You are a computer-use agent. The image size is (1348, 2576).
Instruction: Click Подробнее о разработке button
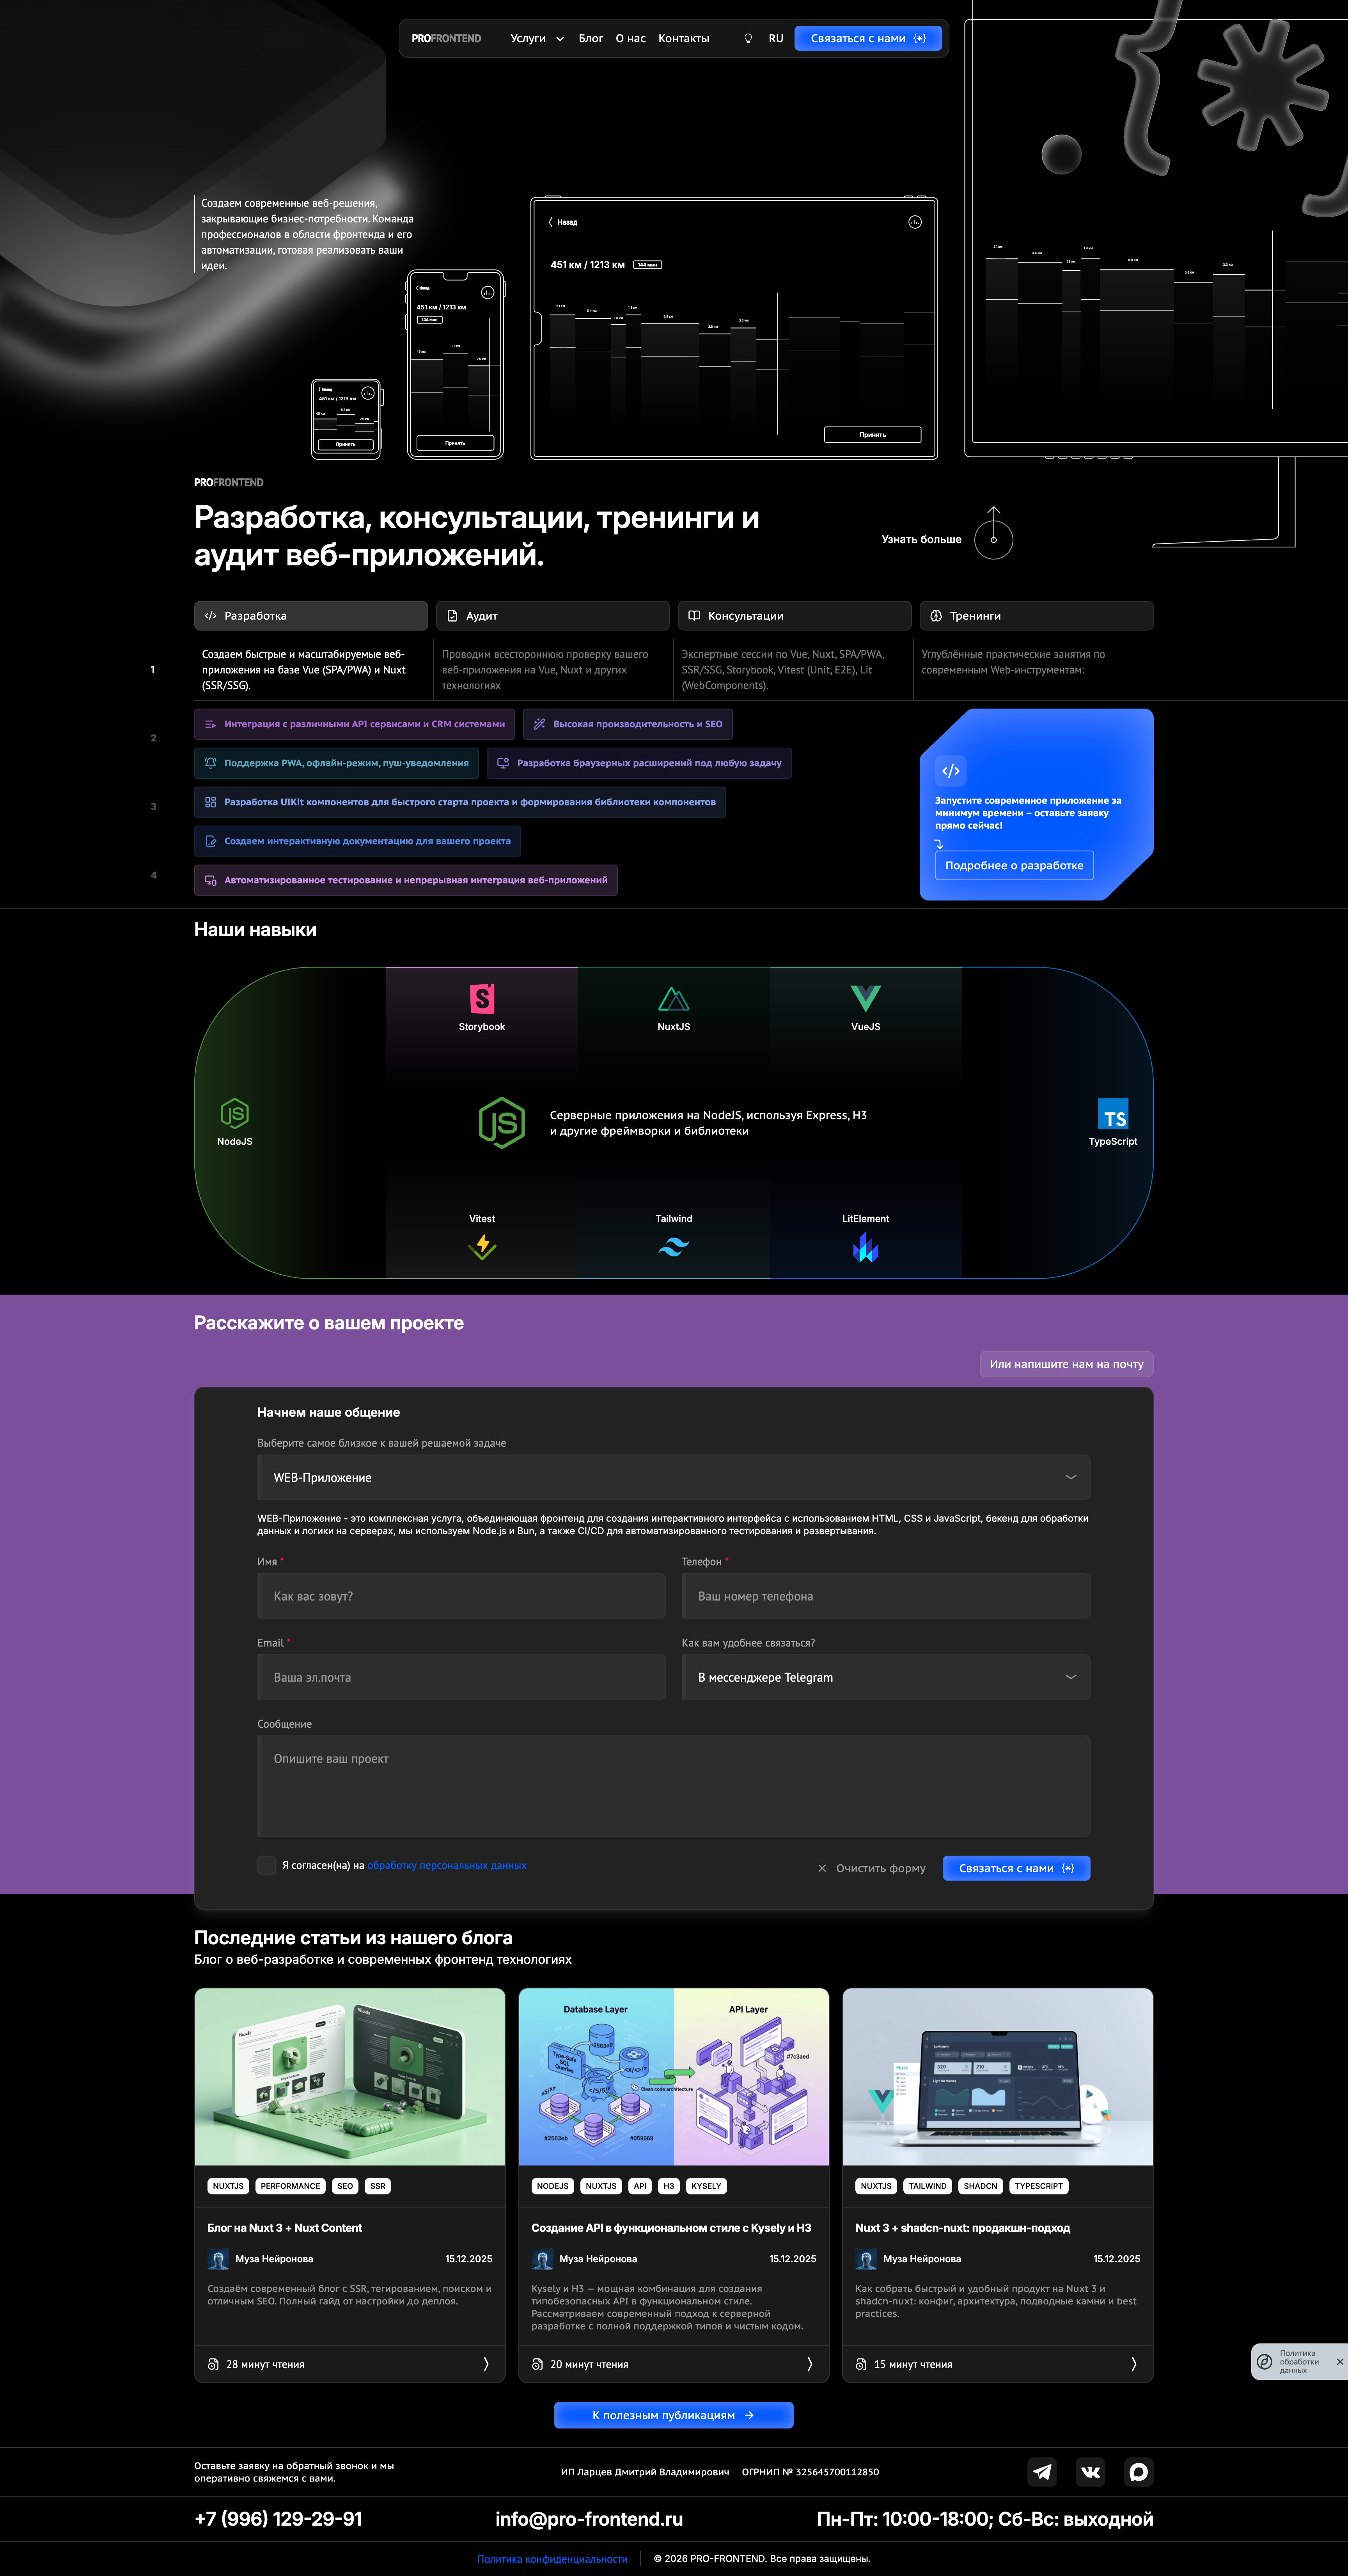1014,866
